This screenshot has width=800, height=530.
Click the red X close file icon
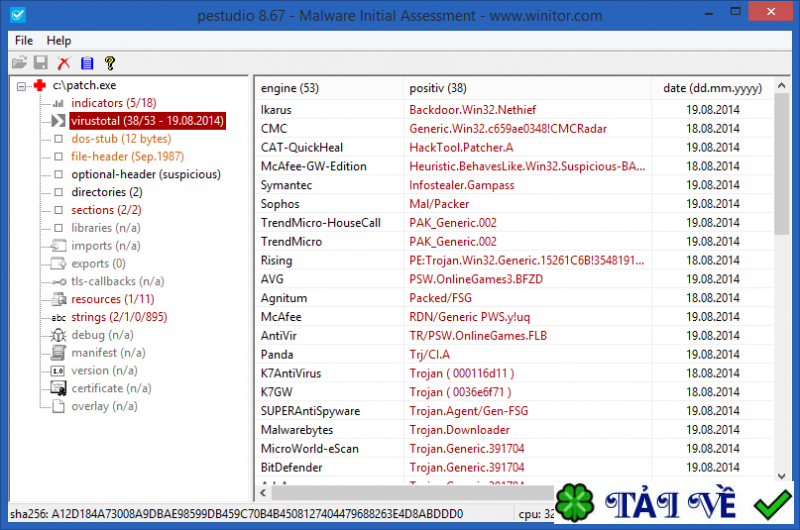(64, 63)
